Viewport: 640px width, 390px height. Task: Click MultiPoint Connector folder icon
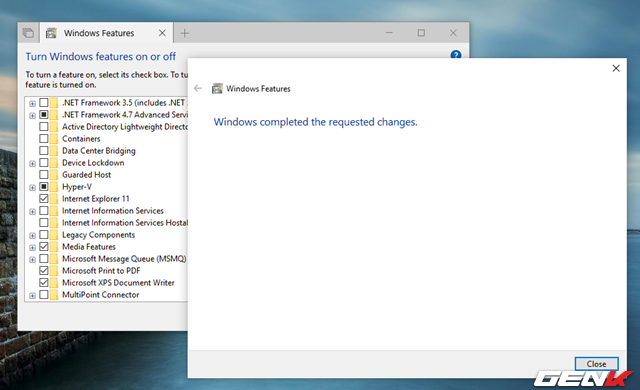coord(54,295)
